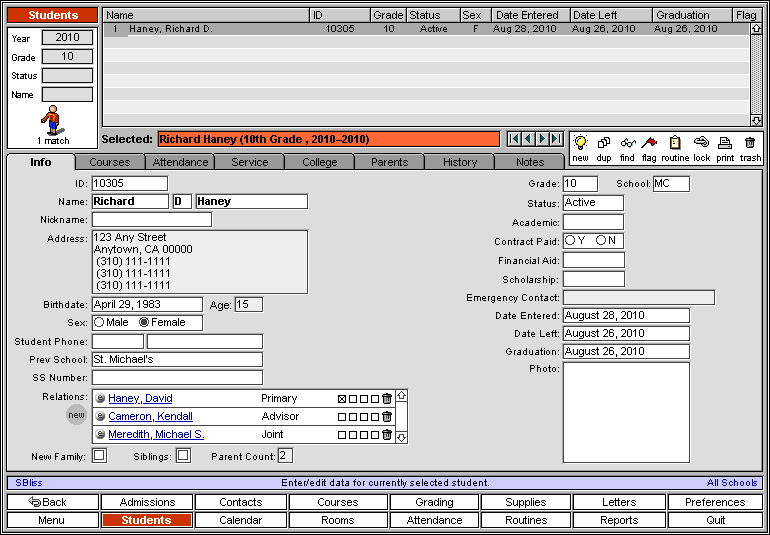Image resolution: width=770 pixels, height=535 pixels.
Task: Click the Year filter field showing 2010
Action: point(67,38)
